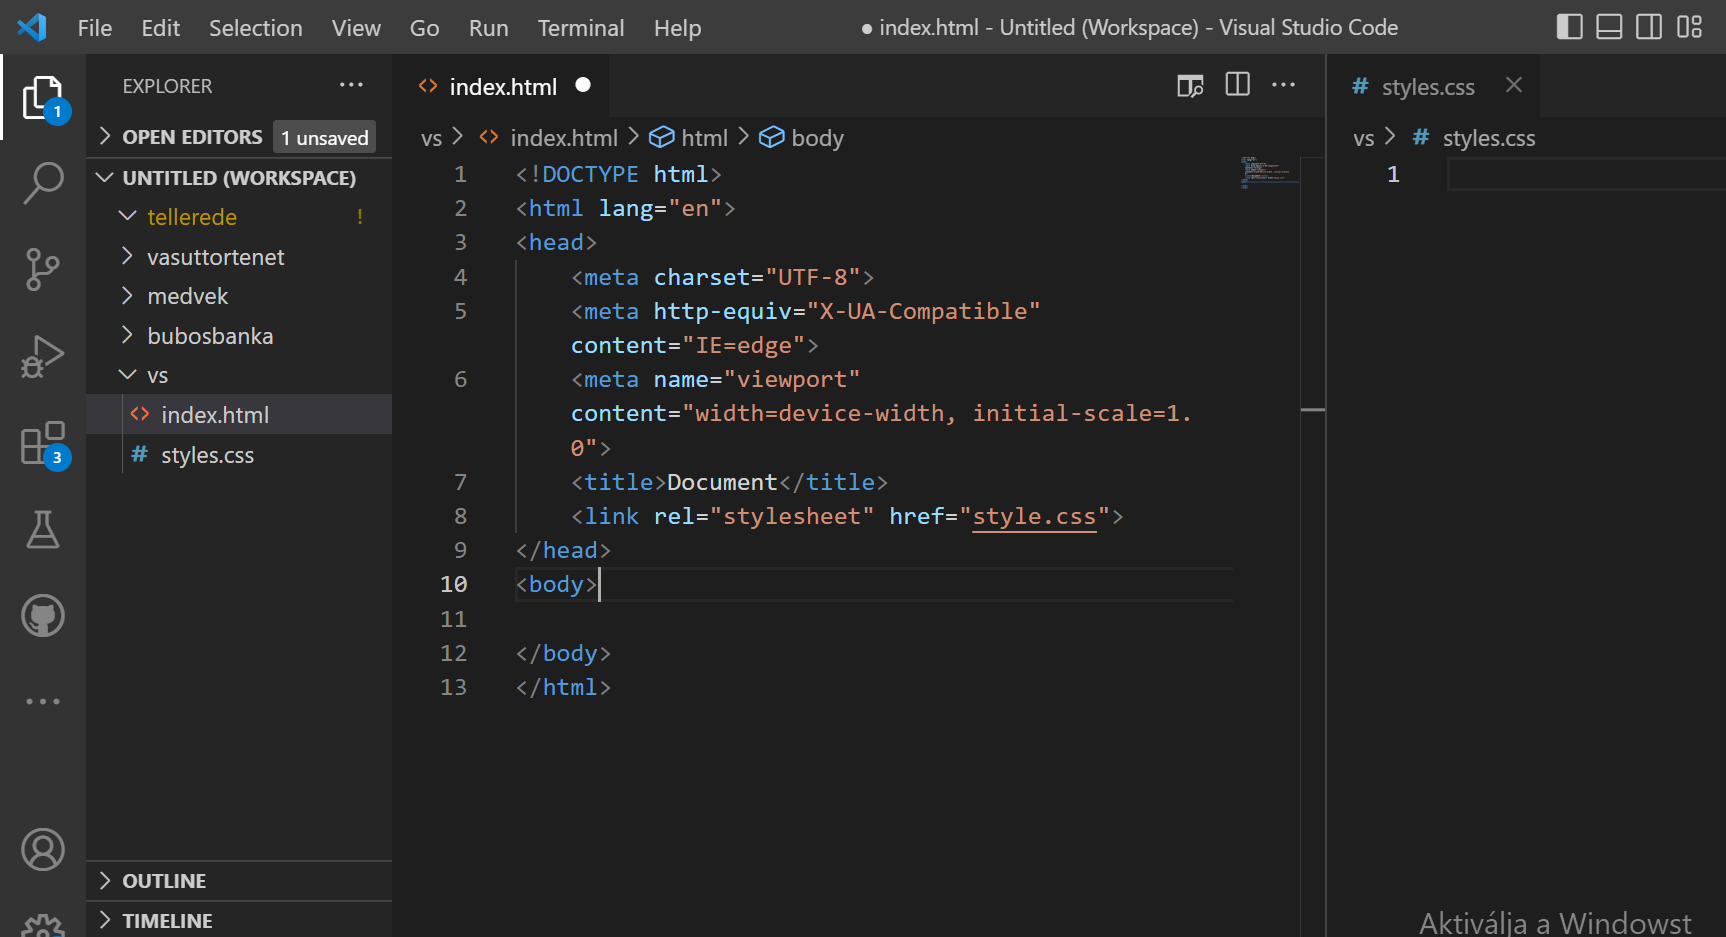Screen dimensions: 1726x937
Task: Click the VS Code logo icon
Action: coord(32,27)
